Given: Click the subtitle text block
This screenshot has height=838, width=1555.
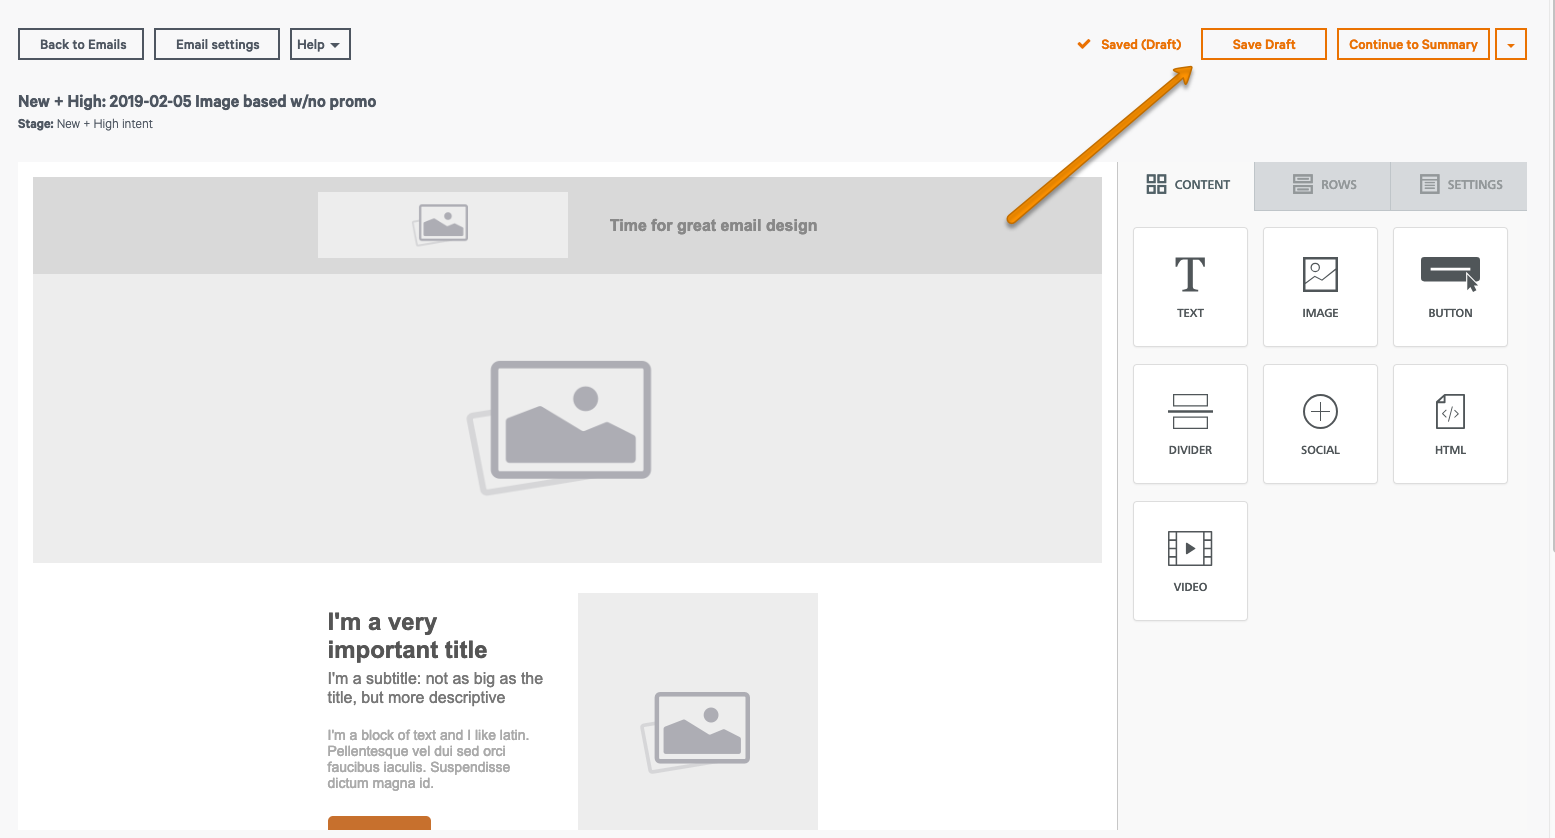Looking at the screenshot, I should point(435,688).
